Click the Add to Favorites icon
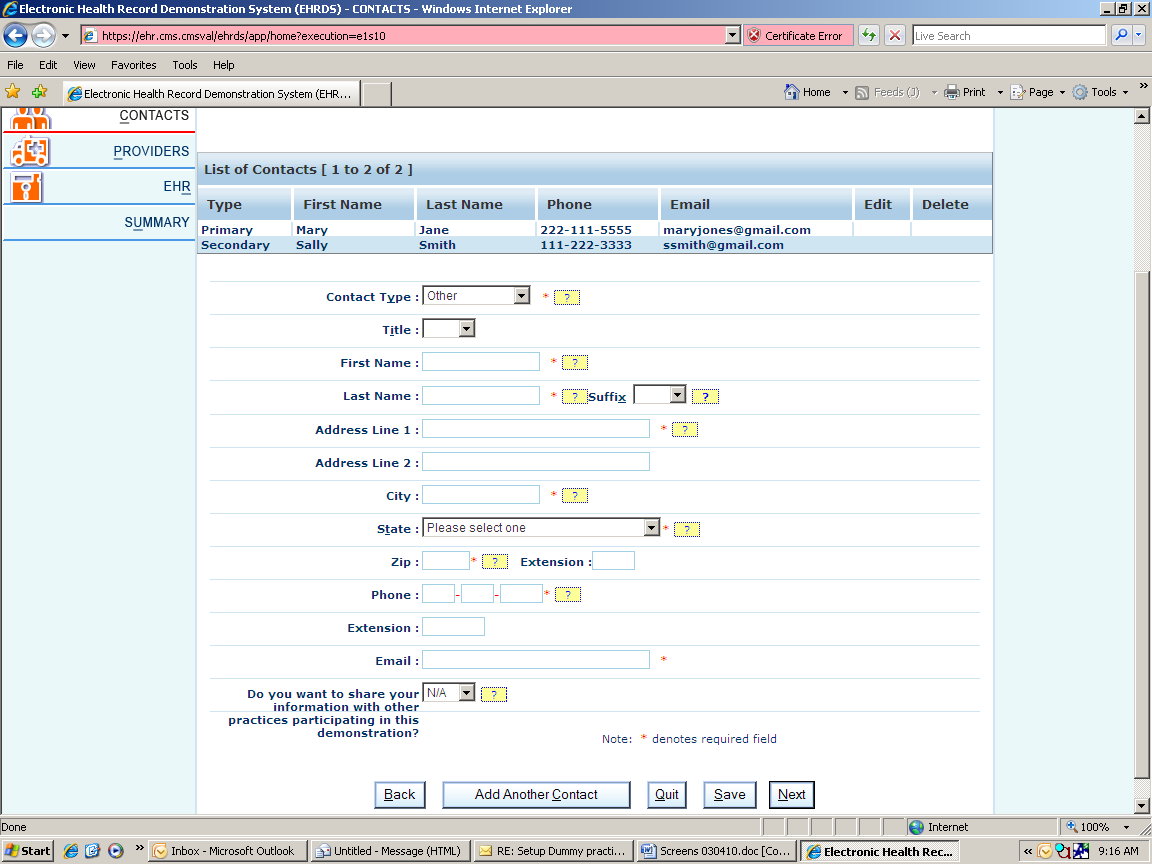The image size is (1152, 864). coord(40,92)
